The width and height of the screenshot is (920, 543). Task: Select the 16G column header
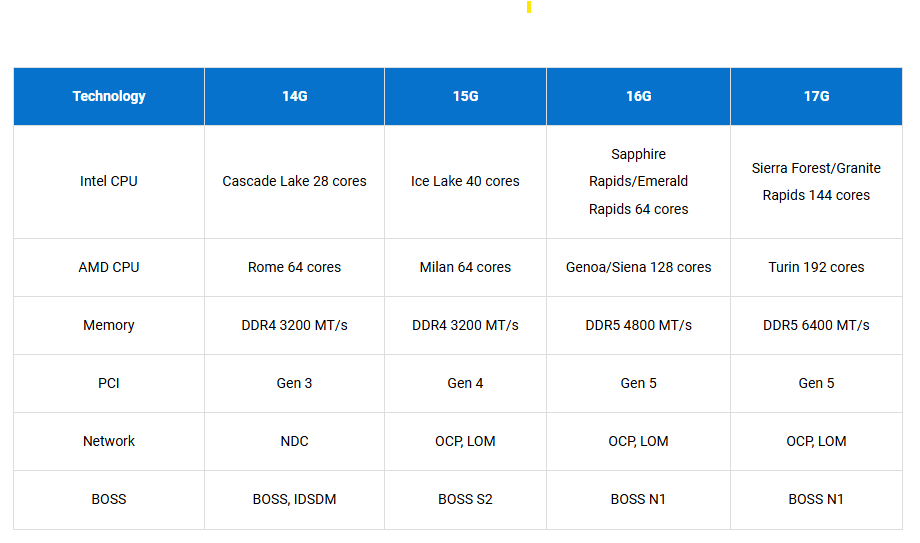[638, 96]
